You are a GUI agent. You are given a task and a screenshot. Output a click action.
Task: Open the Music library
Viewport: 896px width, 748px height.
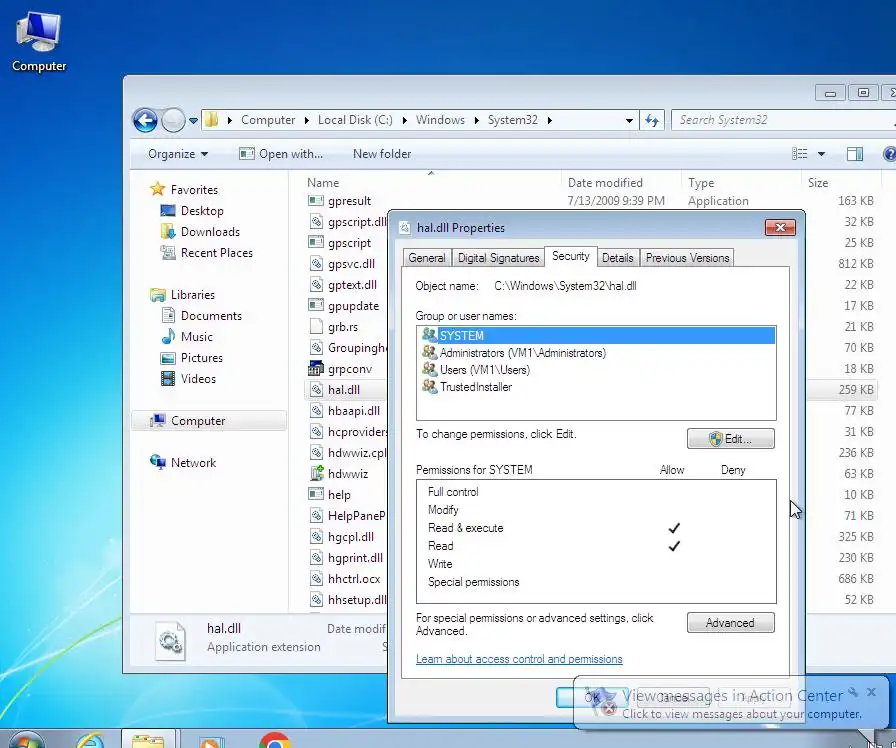point(196,337)
